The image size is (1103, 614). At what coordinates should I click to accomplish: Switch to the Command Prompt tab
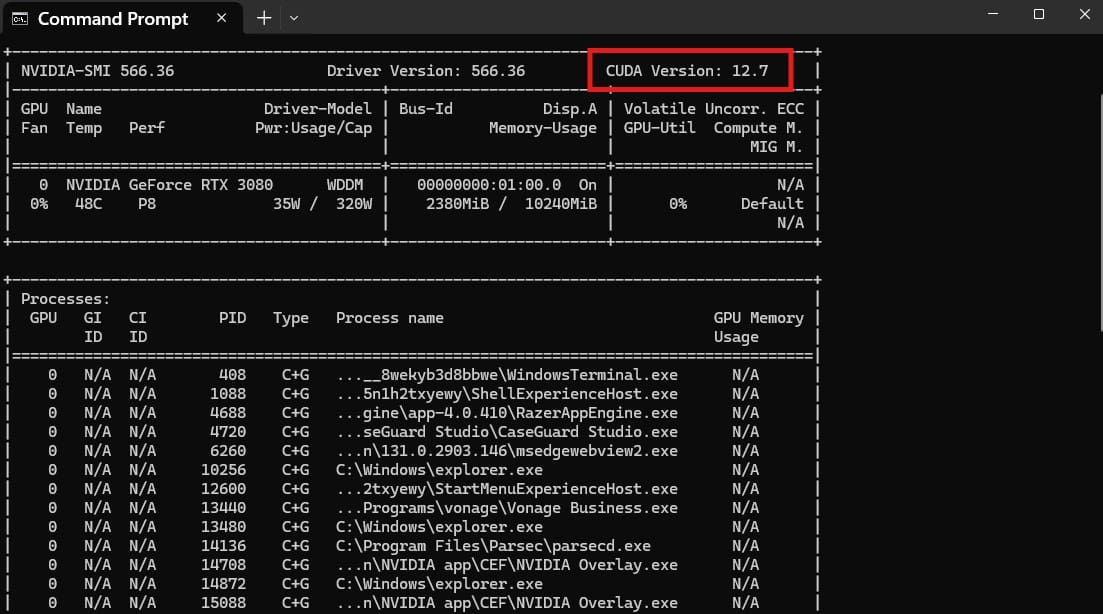point(112,18)
